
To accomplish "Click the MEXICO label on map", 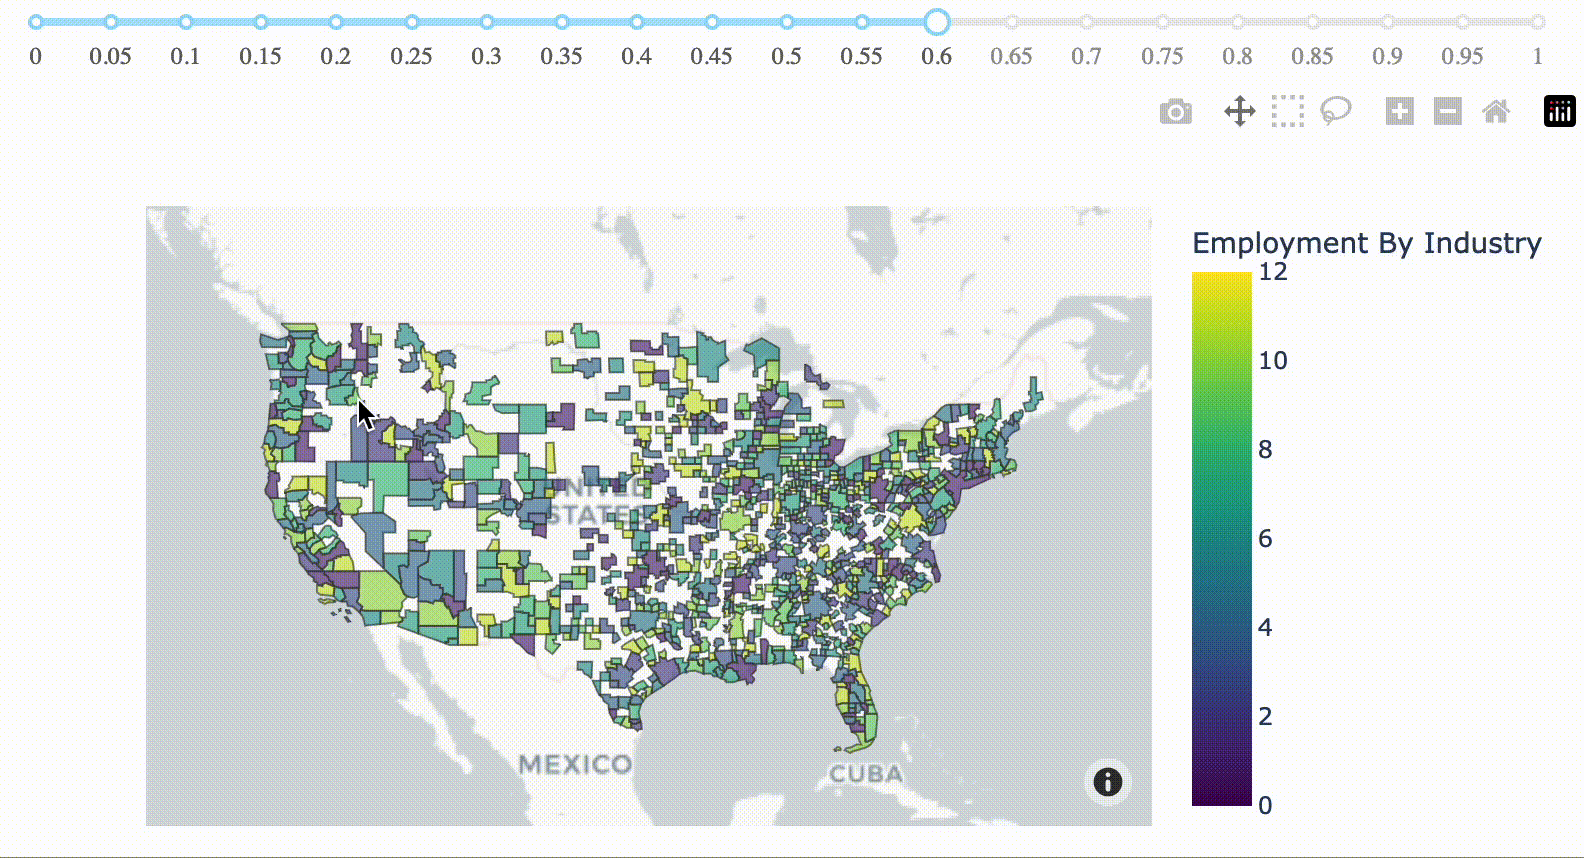I will [x=575, y=765].
